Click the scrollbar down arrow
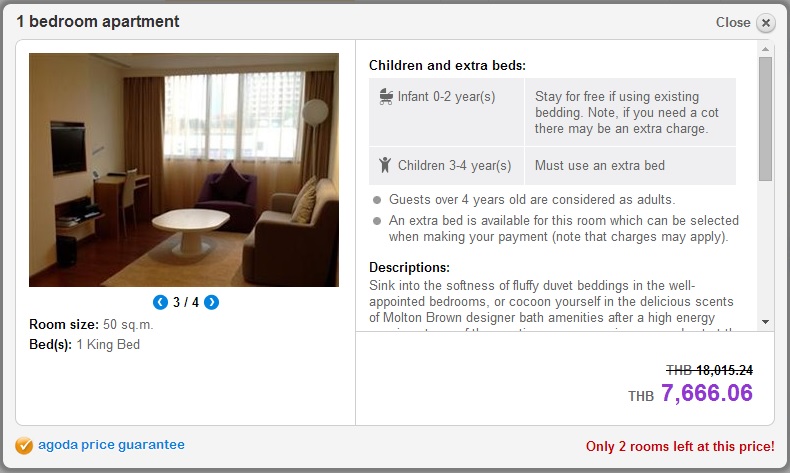This screenshot has height=473, width=790. (x=765, y=322)
